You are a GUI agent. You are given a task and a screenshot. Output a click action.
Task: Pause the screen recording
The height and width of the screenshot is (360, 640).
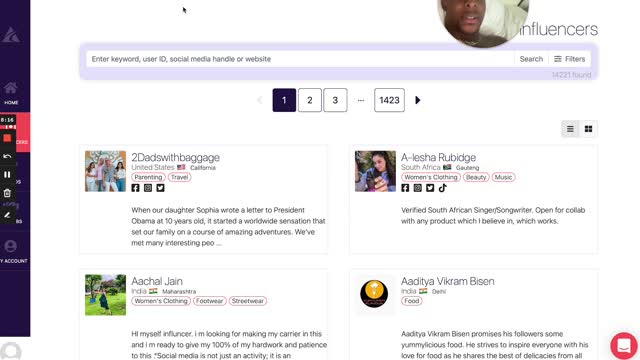7,174
